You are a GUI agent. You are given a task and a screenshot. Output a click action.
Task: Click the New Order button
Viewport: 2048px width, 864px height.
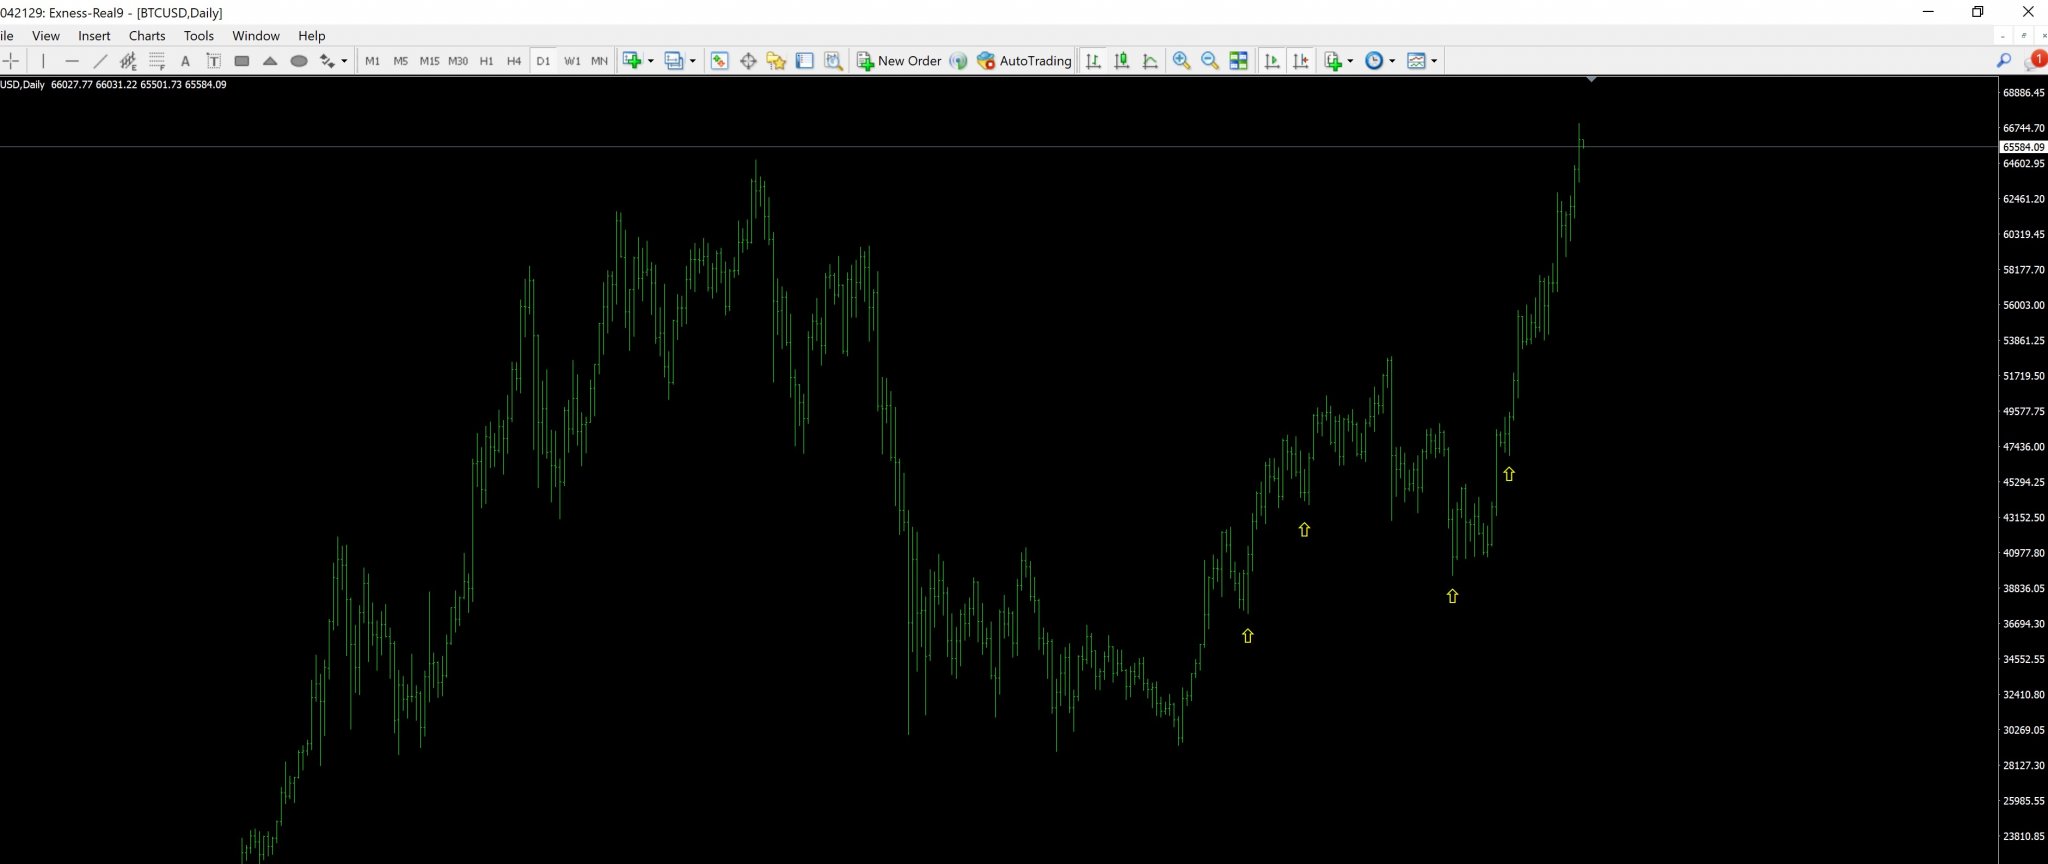899,61
